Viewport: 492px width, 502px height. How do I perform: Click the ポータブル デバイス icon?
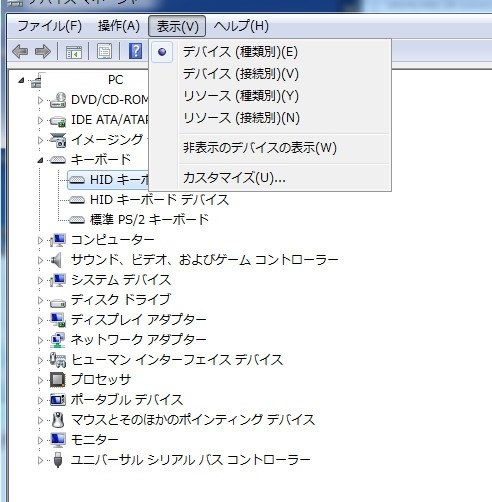click(58, 400)
